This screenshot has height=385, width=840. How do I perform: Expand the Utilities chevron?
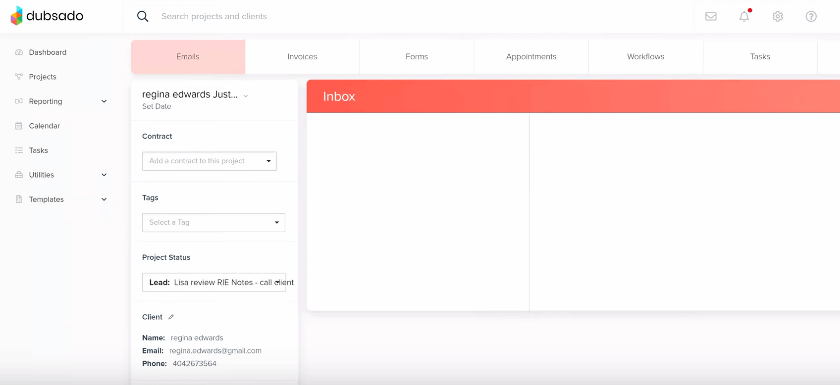(104, 175)
